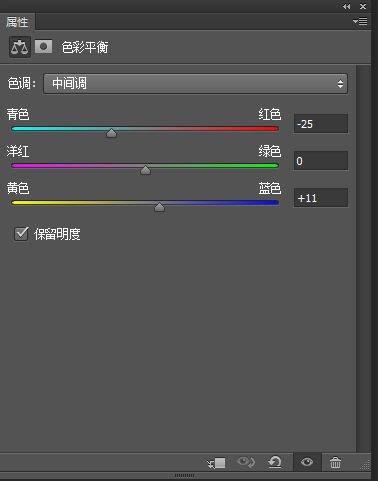
Task: Toggle layer visibility eye icon
Action: (307, 462)
